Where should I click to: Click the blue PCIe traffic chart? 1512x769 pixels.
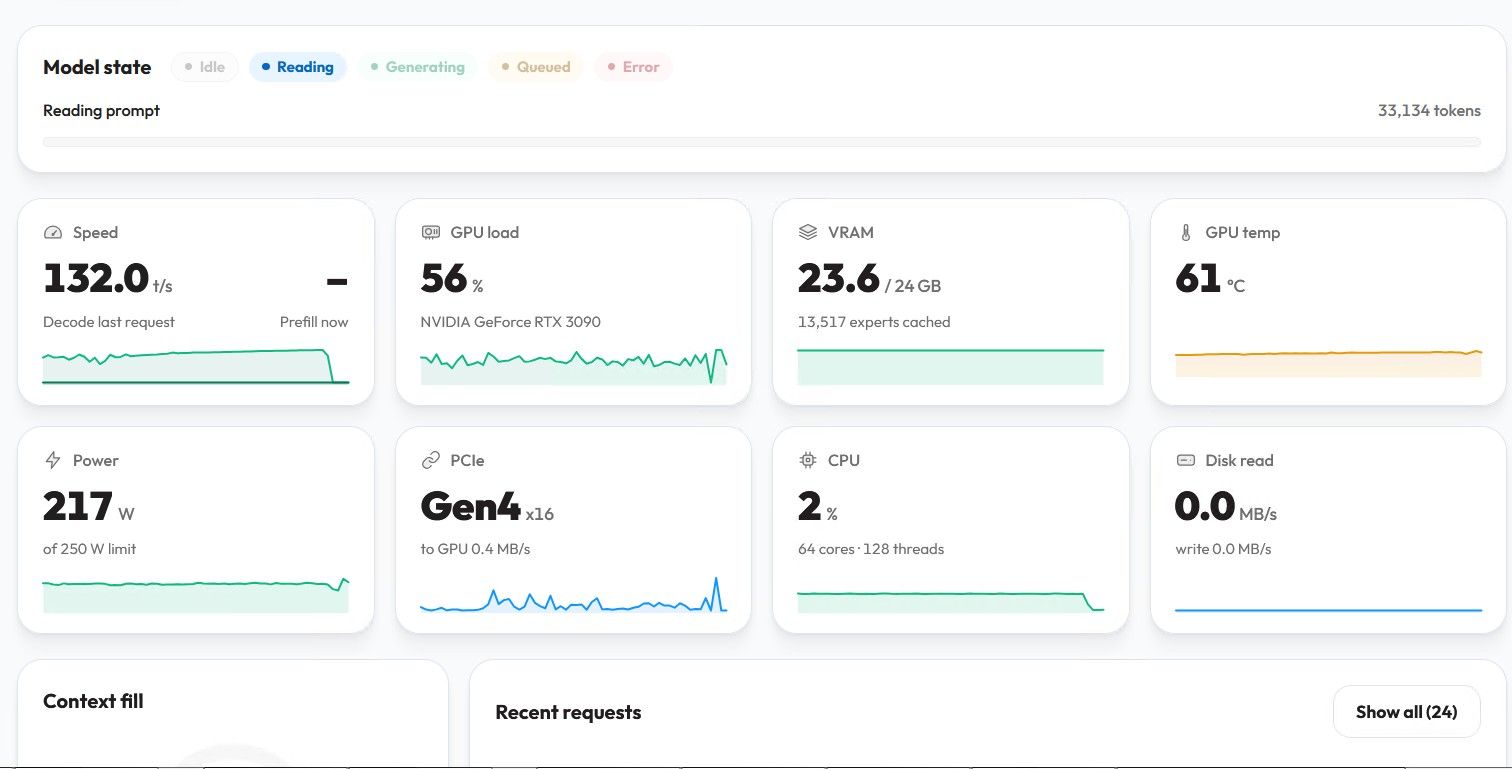click(x=574, y=594)
